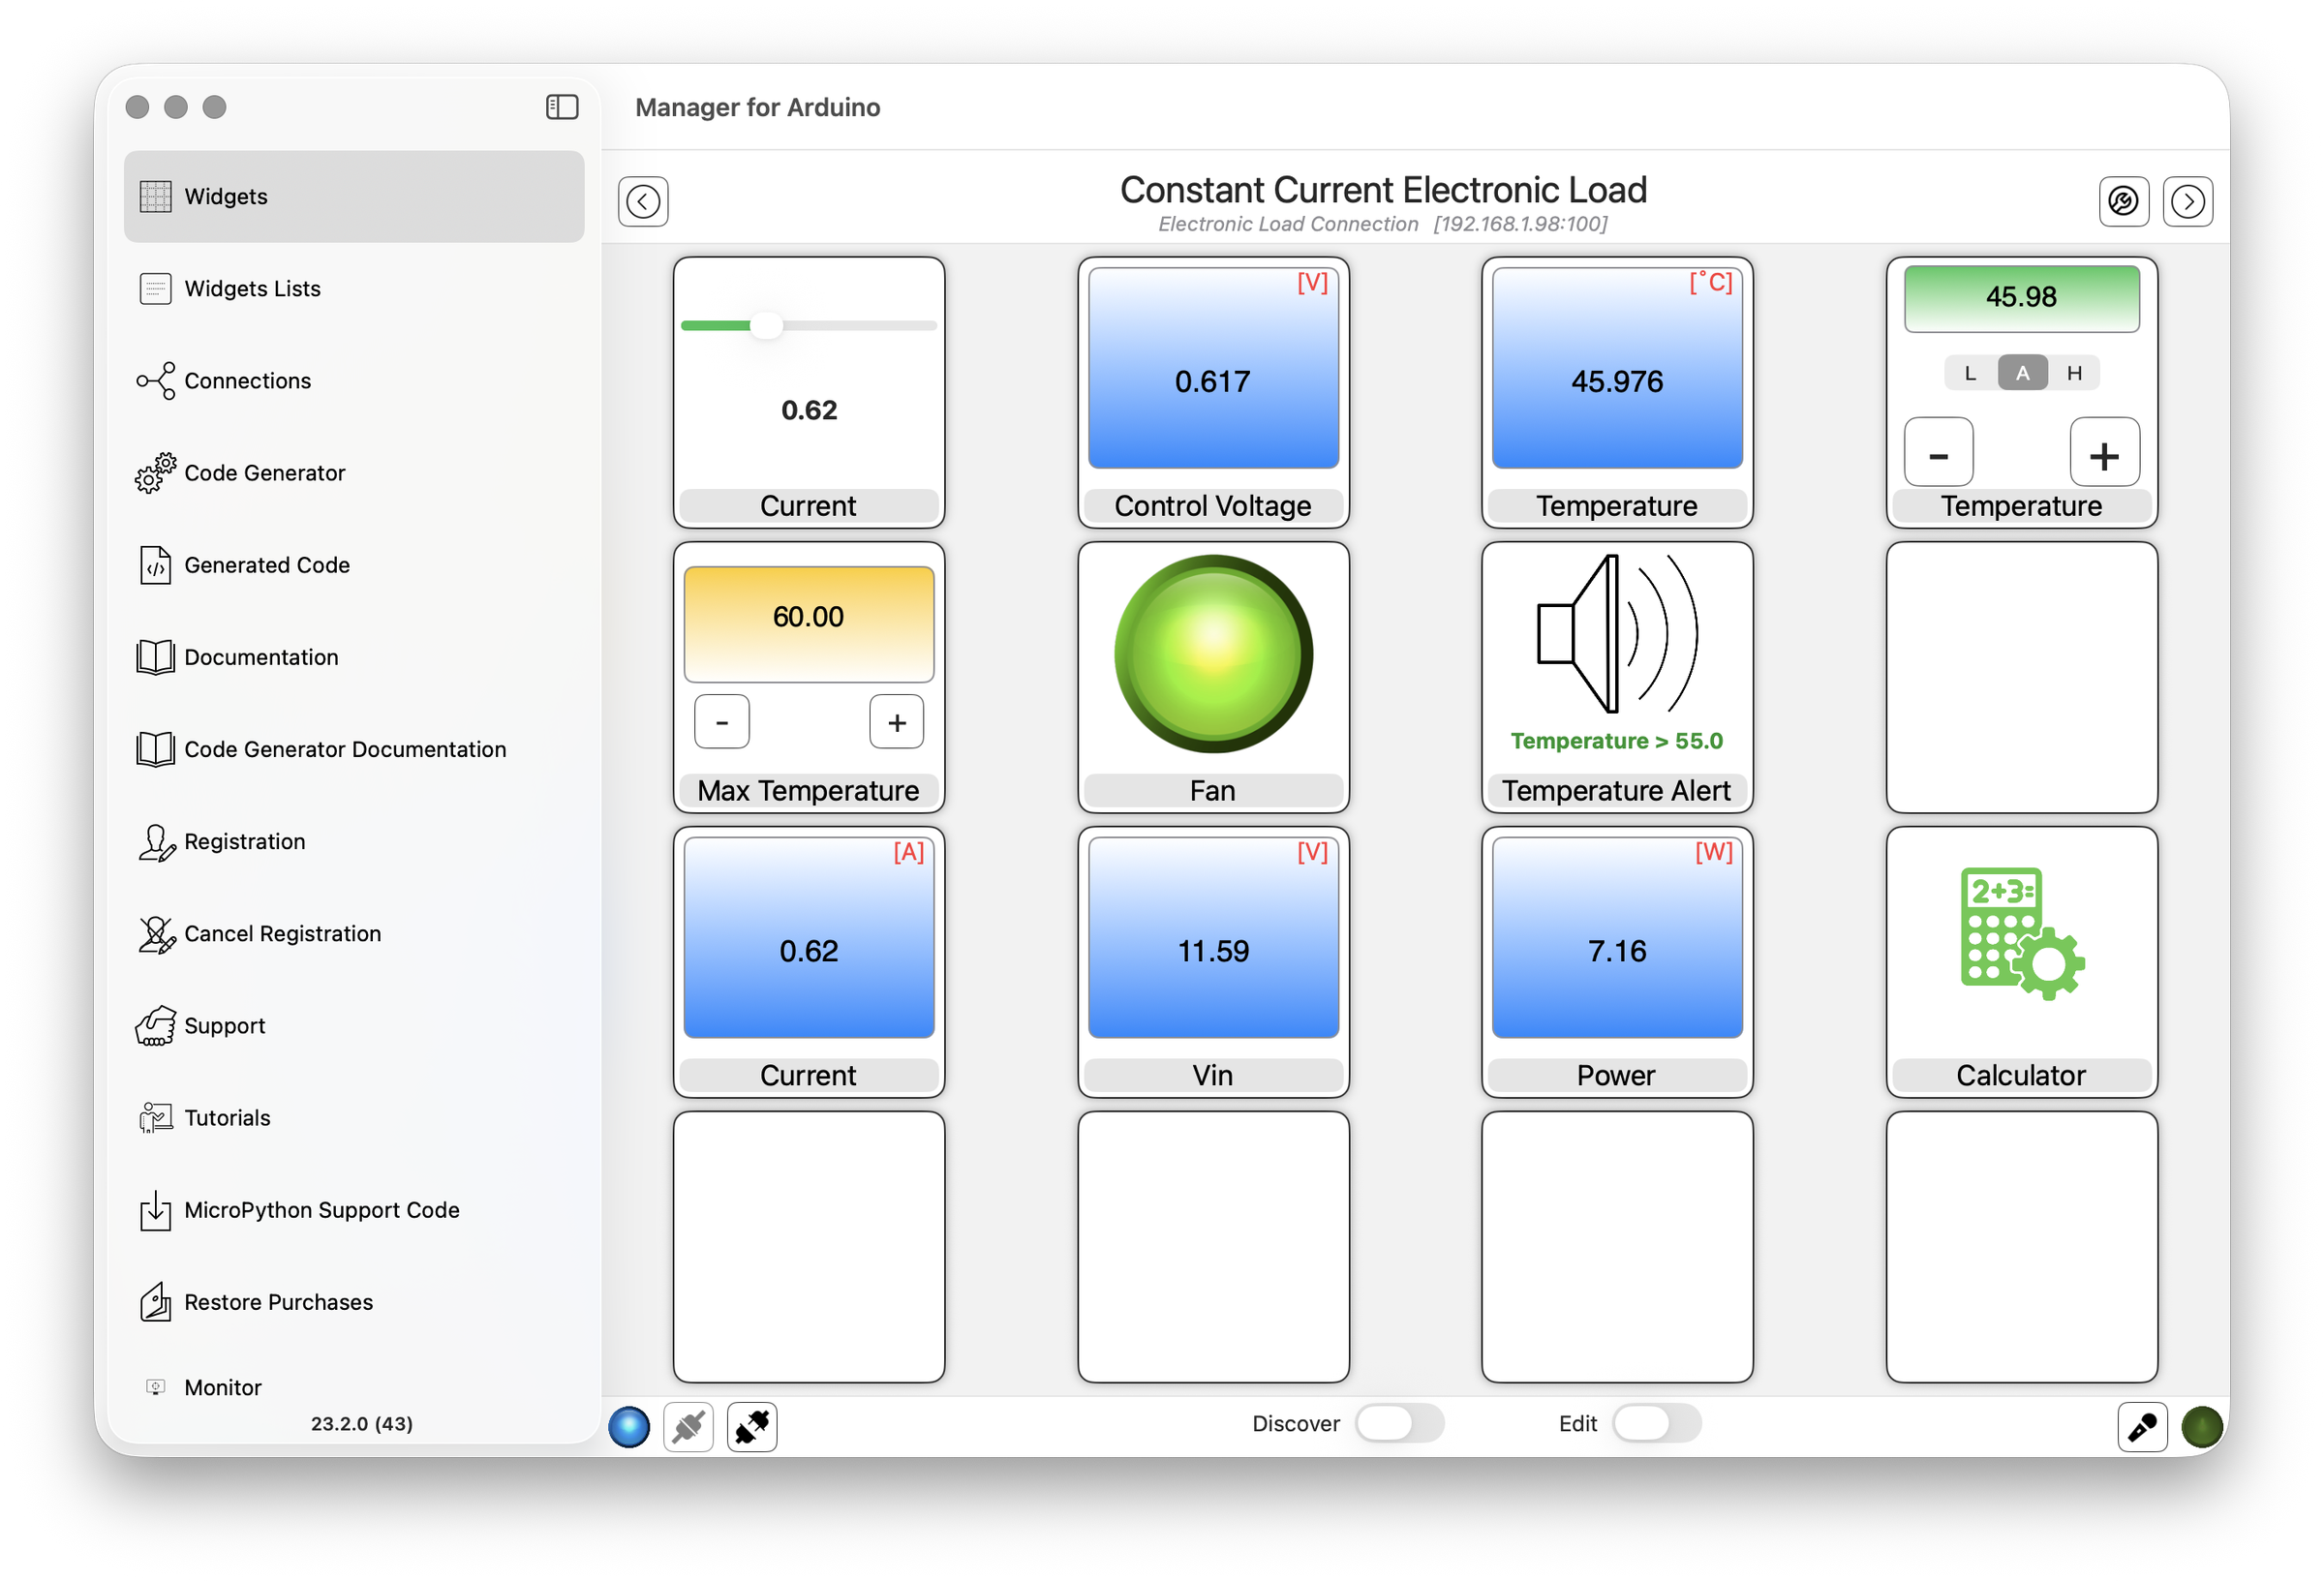Screen dimensions: 2324x1581
Task: Click the Vin widget label
Action: (1213, 1076)
